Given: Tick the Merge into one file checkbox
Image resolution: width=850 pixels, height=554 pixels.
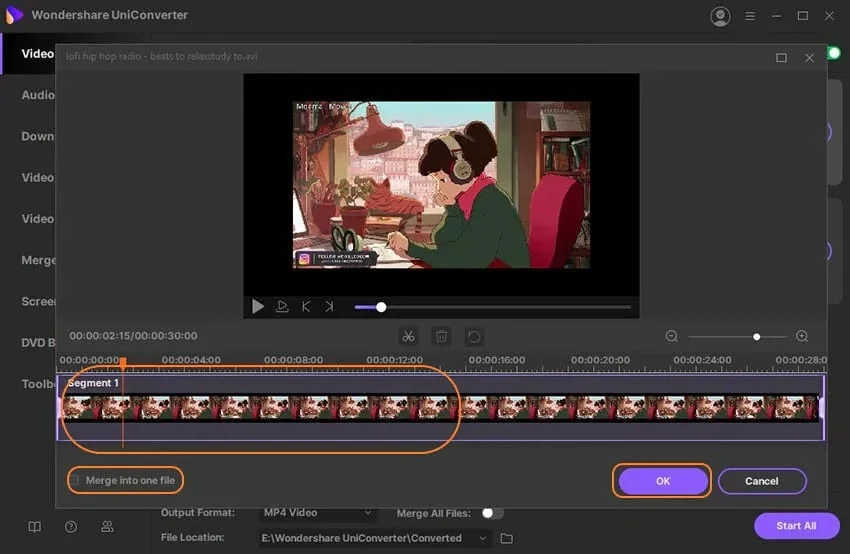Looking at the screenshot, I should pos(75,480).
